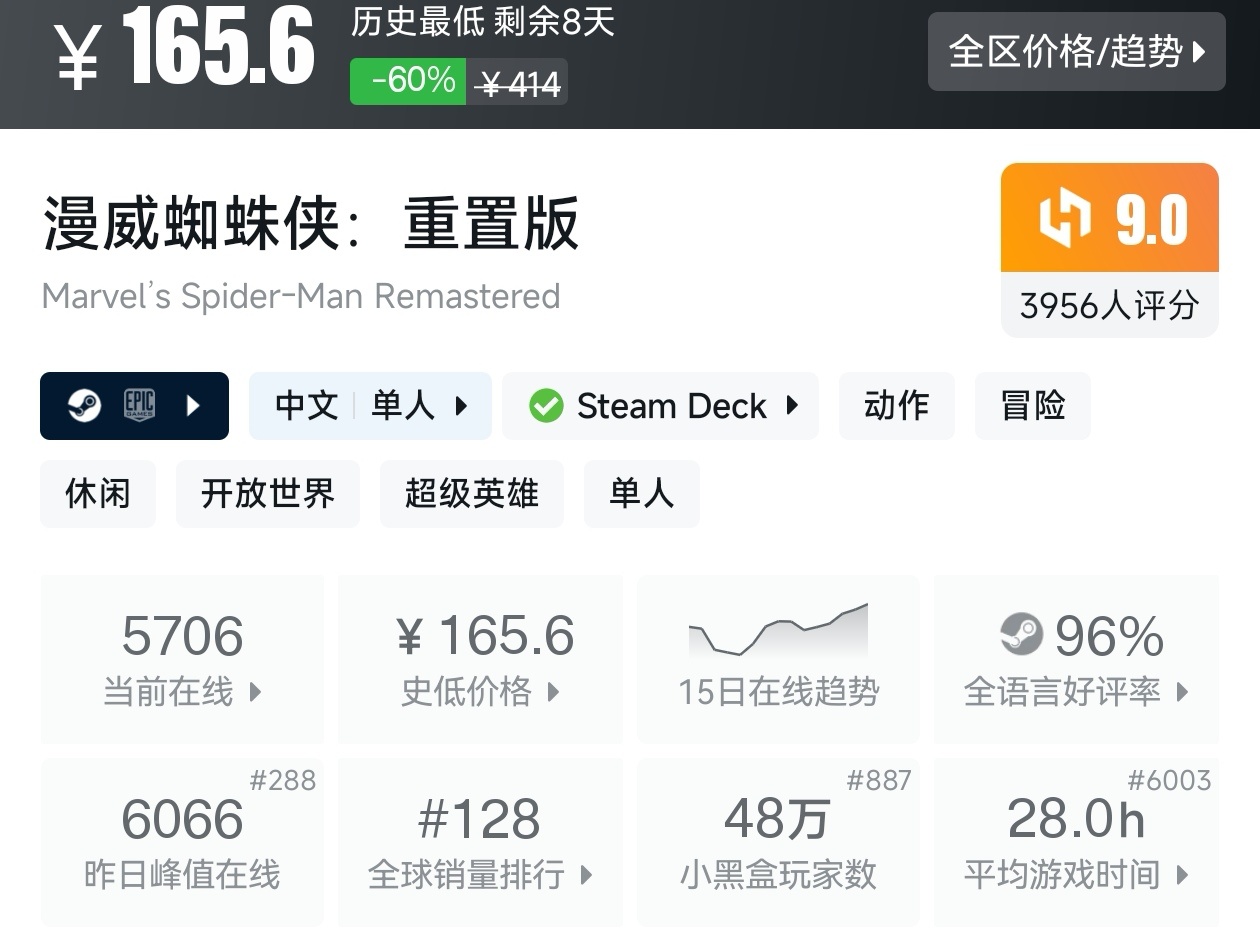Expand the Steam Deck compatibility arrow
Screen dimensions: 1260x944
tap(792, 406)
